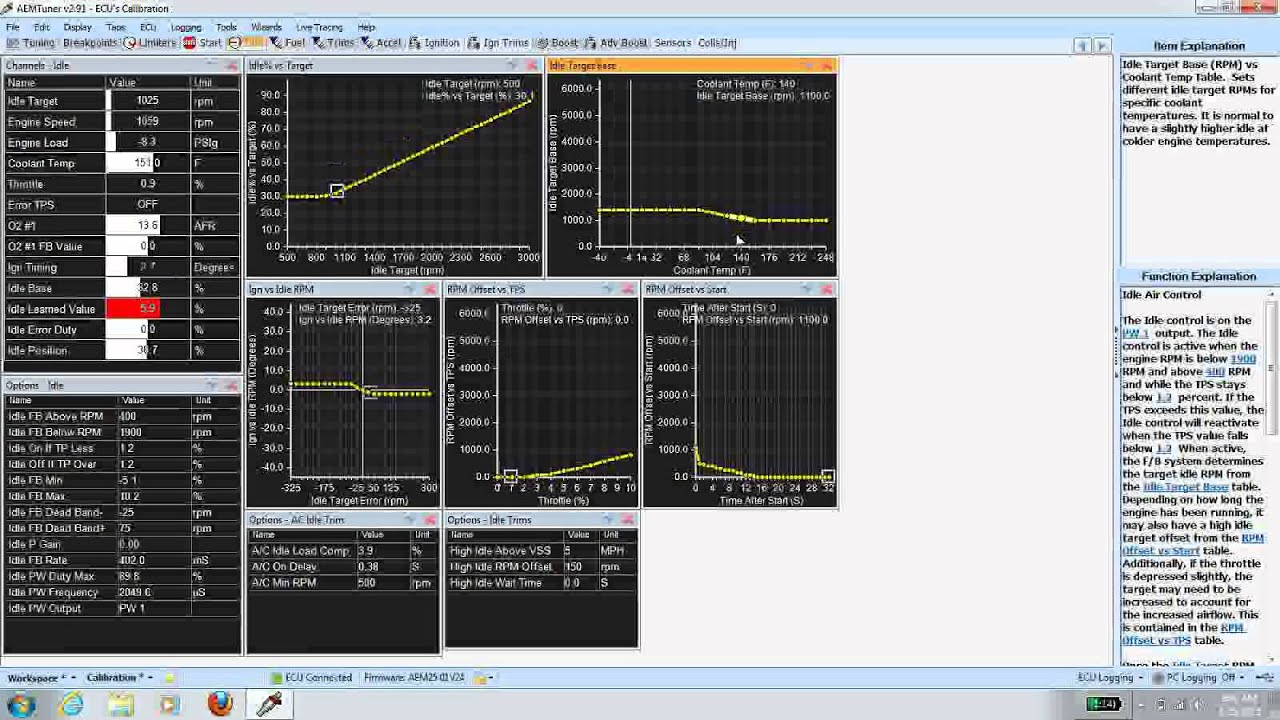
Task: Switch to the Breakpoints tab
Action: pyautogui.click(x=90, y=43)
